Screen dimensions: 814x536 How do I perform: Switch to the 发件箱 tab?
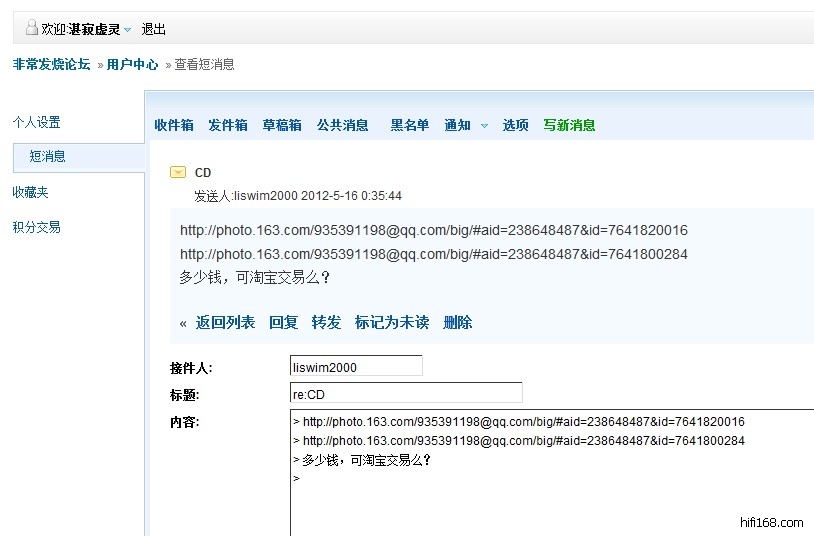click(228, 125)
